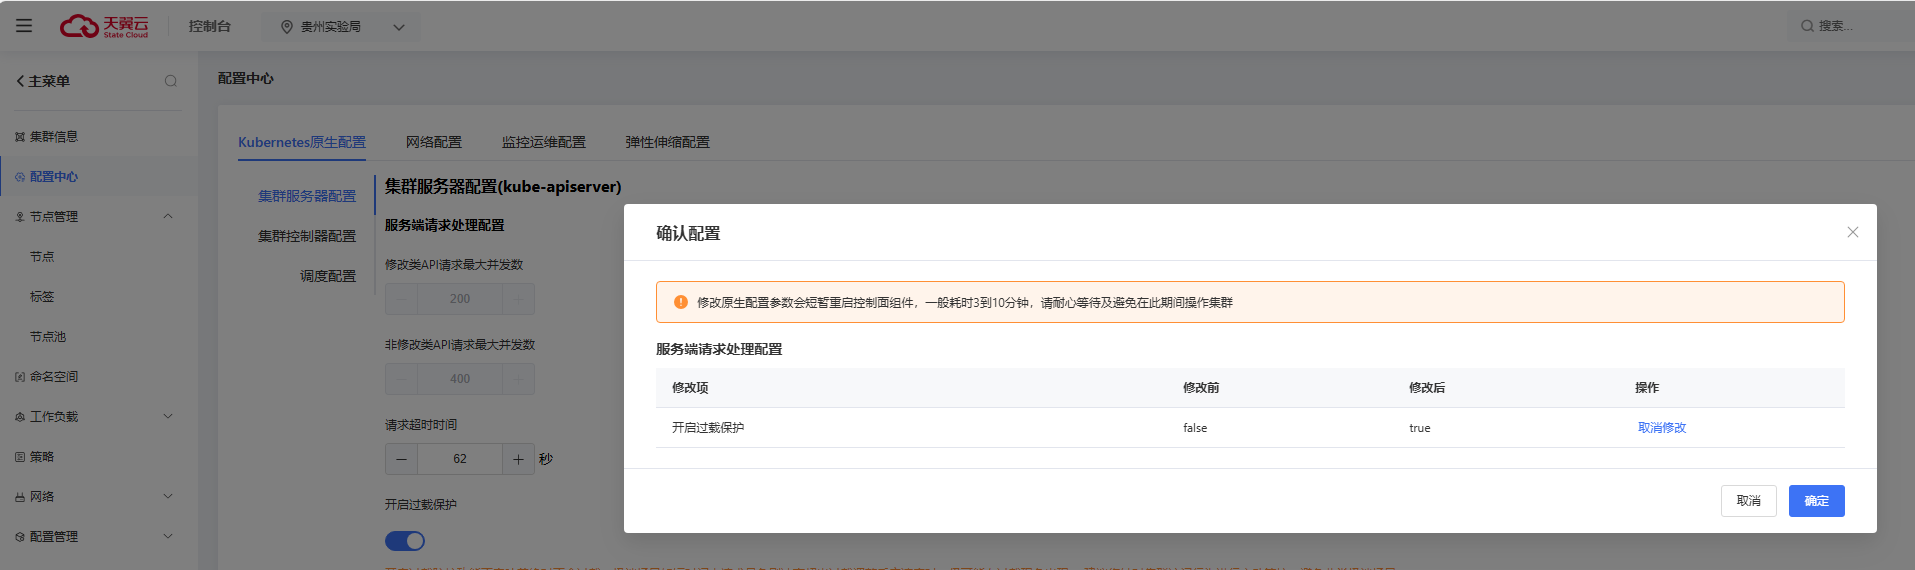This screenshot has width=1915, height=570.
Task: Click the plus icon for 请求超时时间
Action: point(518,459)
